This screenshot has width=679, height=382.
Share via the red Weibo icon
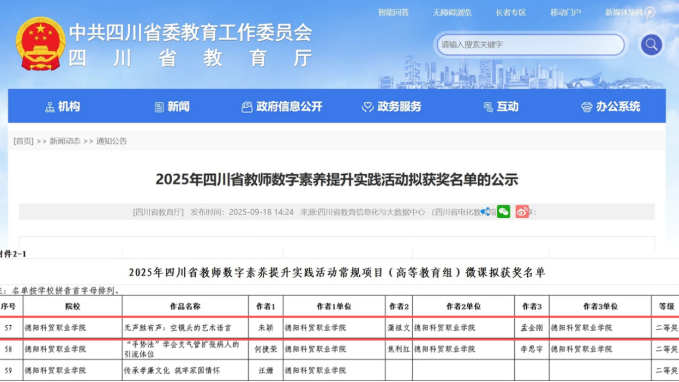coord(522,211)
